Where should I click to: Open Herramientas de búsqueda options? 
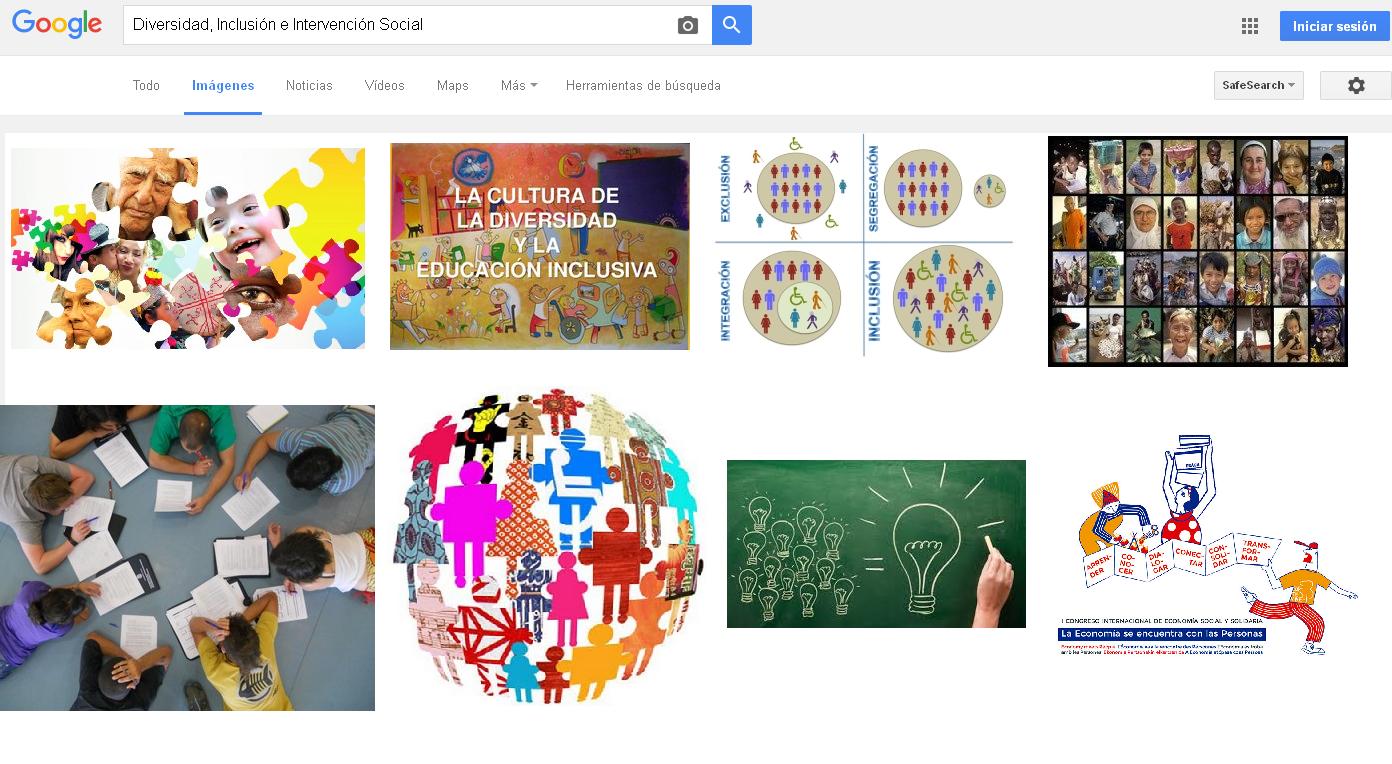pos(643,86)
